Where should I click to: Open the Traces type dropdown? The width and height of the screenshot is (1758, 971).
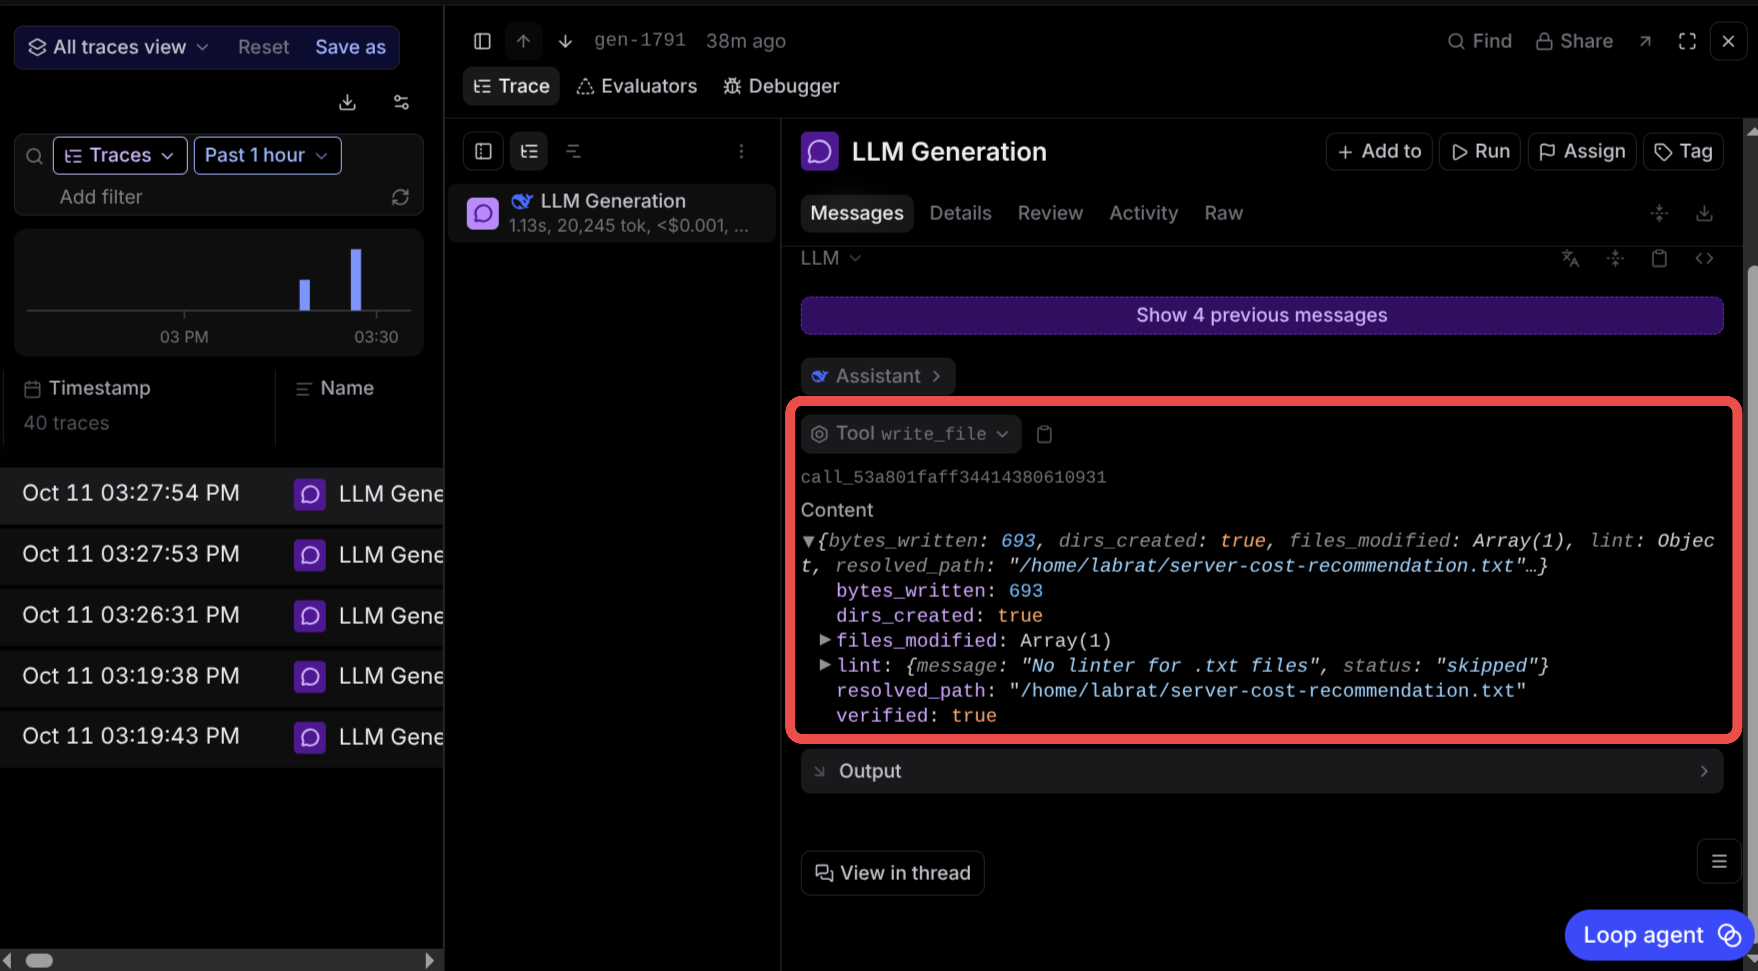120,156
